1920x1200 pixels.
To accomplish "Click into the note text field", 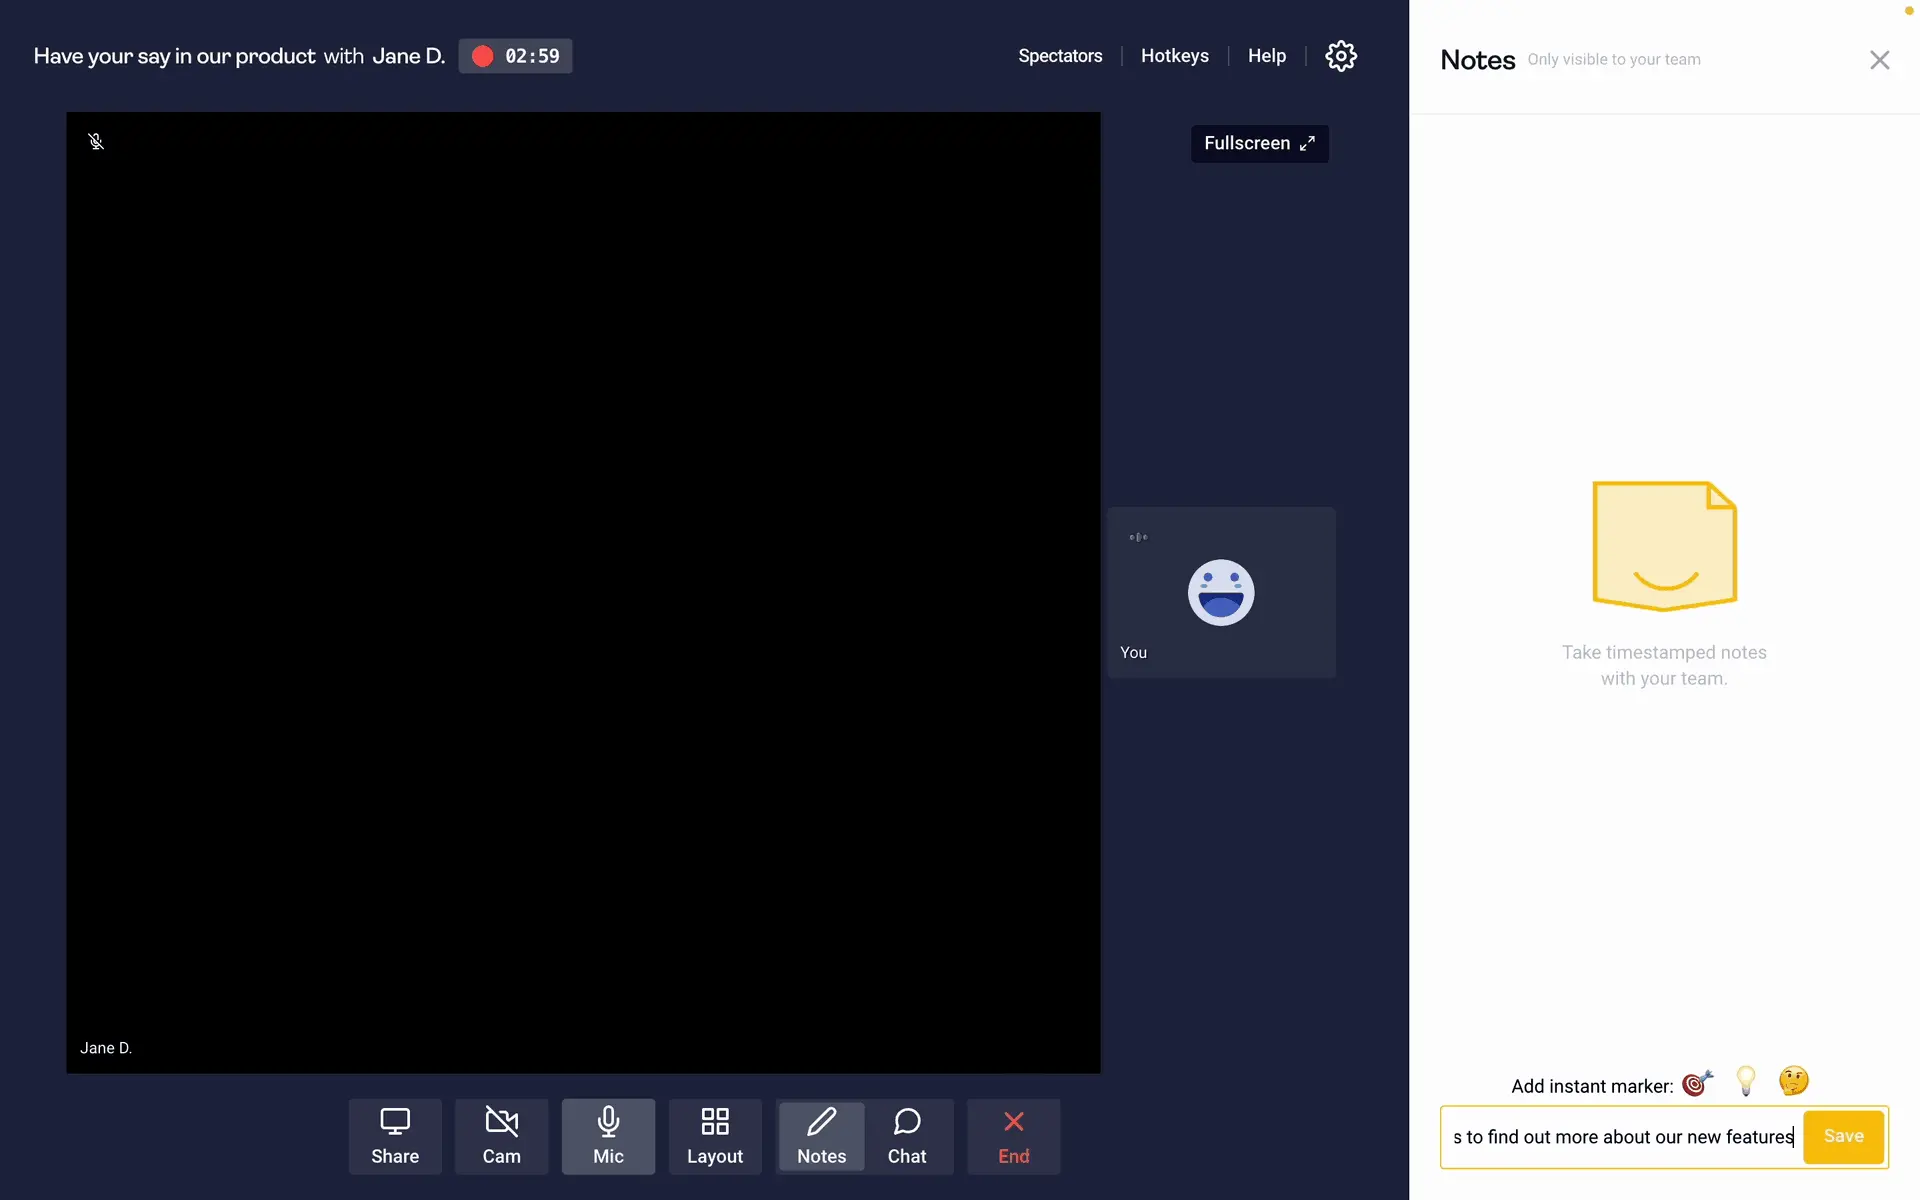I will tap(1622, 1137).
